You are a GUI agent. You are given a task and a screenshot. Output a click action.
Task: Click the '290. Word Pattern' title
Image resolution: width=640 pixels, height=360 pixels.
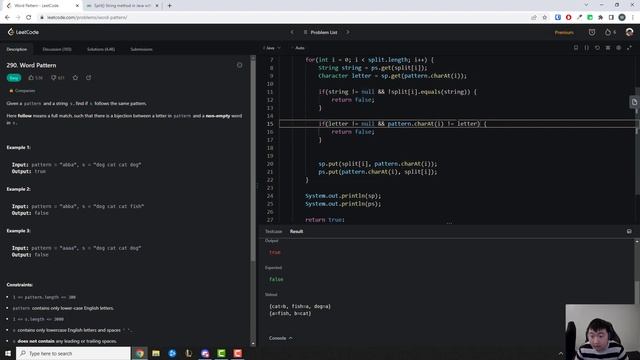(31, 65)
